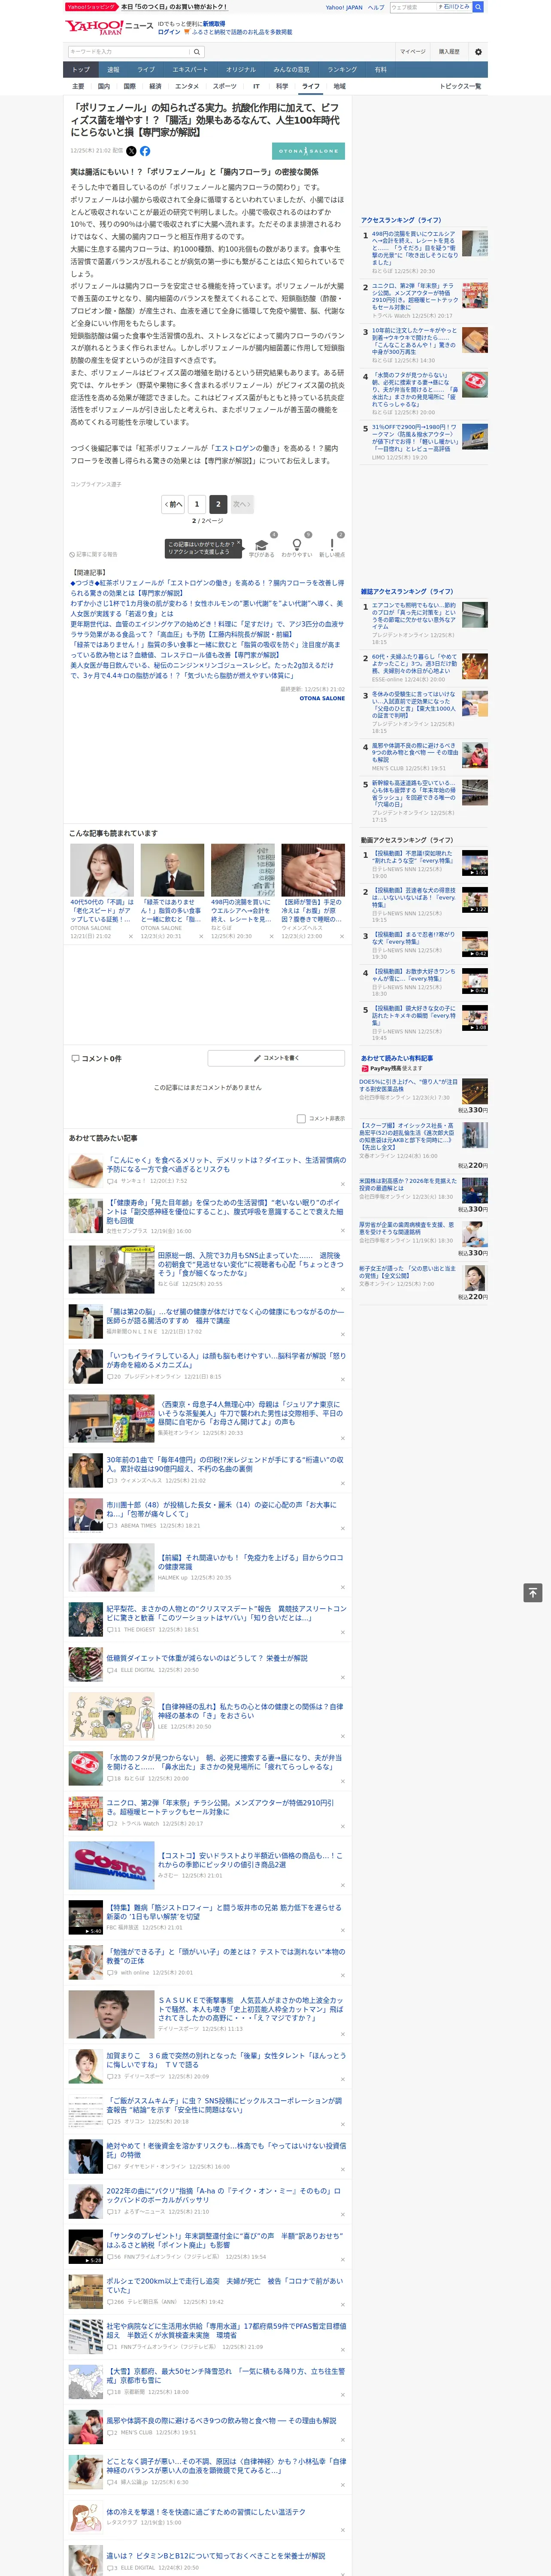
Task: Open 「こんにゃく」を食べるメリット article
Action: coord(226,1165)
